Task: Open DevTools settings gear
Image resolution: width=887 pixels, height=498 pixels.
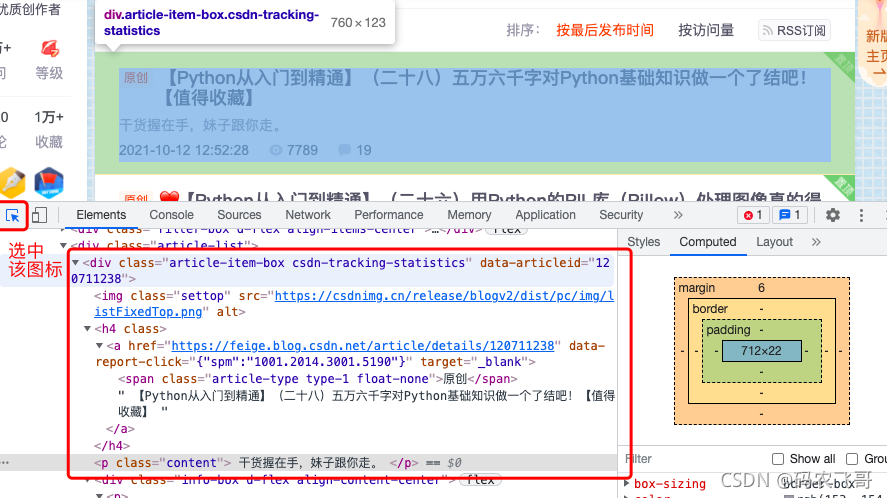Action: [x=833, y=215]
